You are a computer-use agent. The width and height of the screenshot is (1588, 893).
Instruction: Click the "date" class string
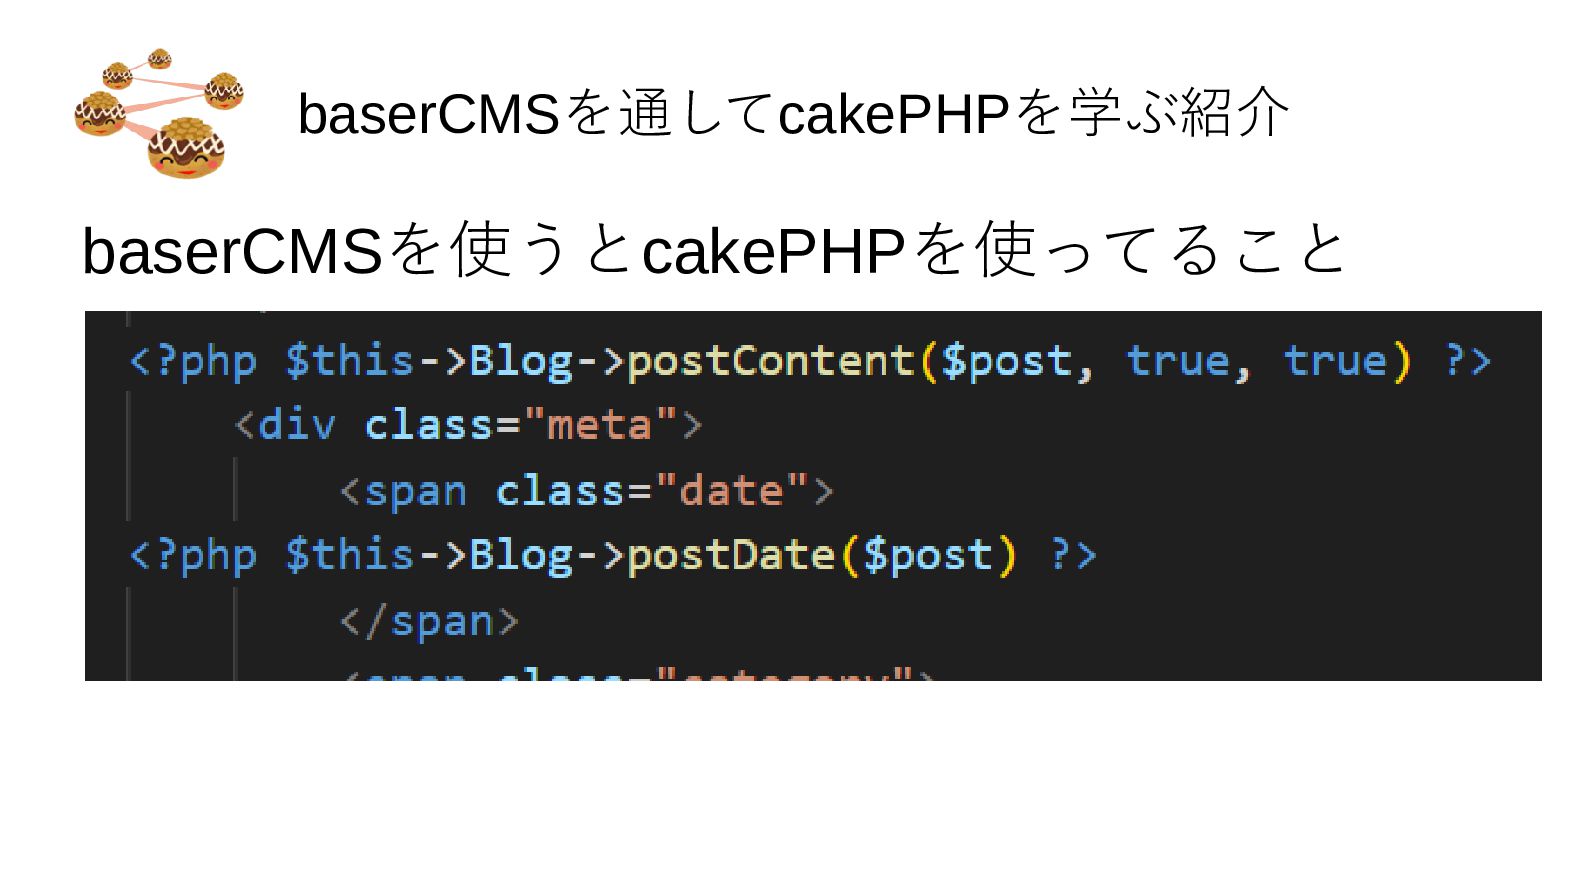[731, 491]
